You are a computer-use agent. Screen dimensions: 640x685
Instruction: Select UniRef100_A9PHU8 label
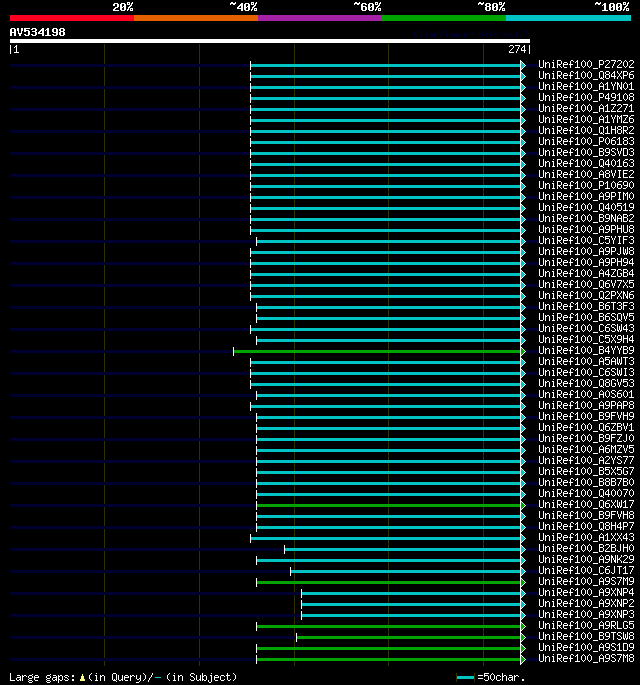click(586, 229)
